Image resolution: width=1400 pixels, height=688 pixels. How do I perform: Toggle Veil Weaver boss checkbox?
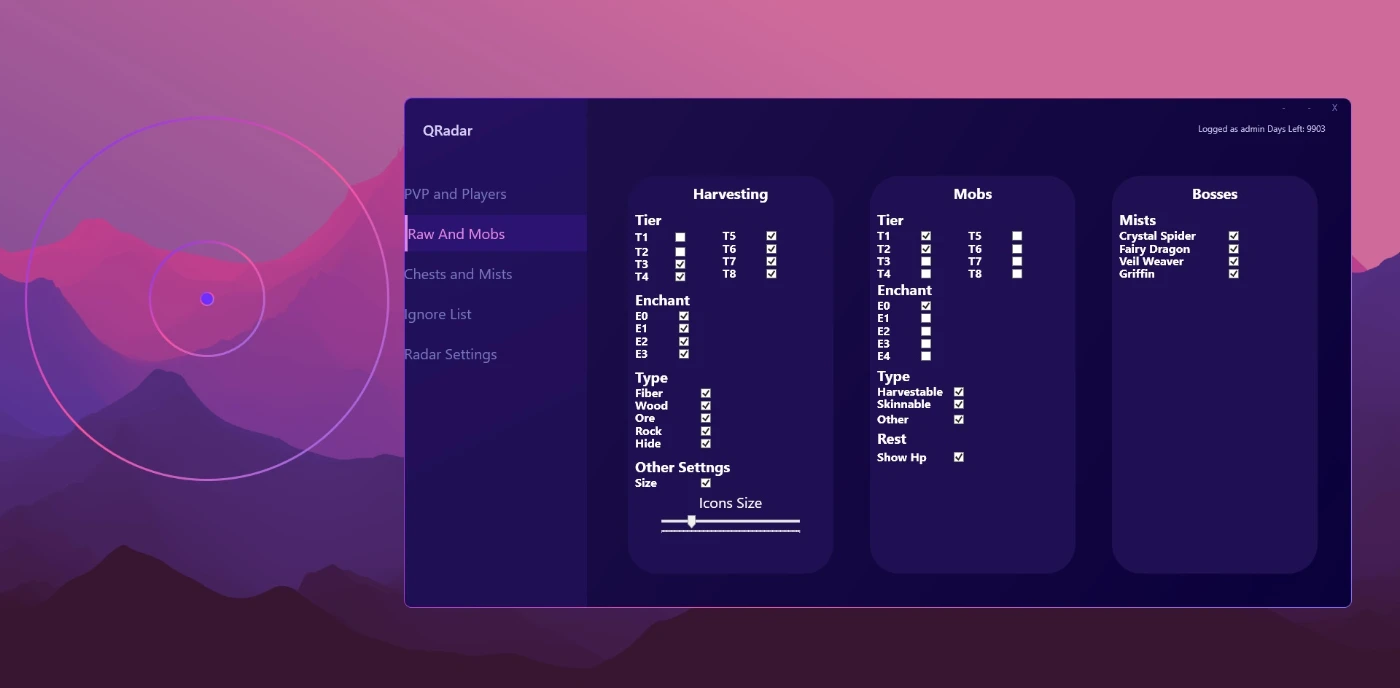coord(1234,261)
